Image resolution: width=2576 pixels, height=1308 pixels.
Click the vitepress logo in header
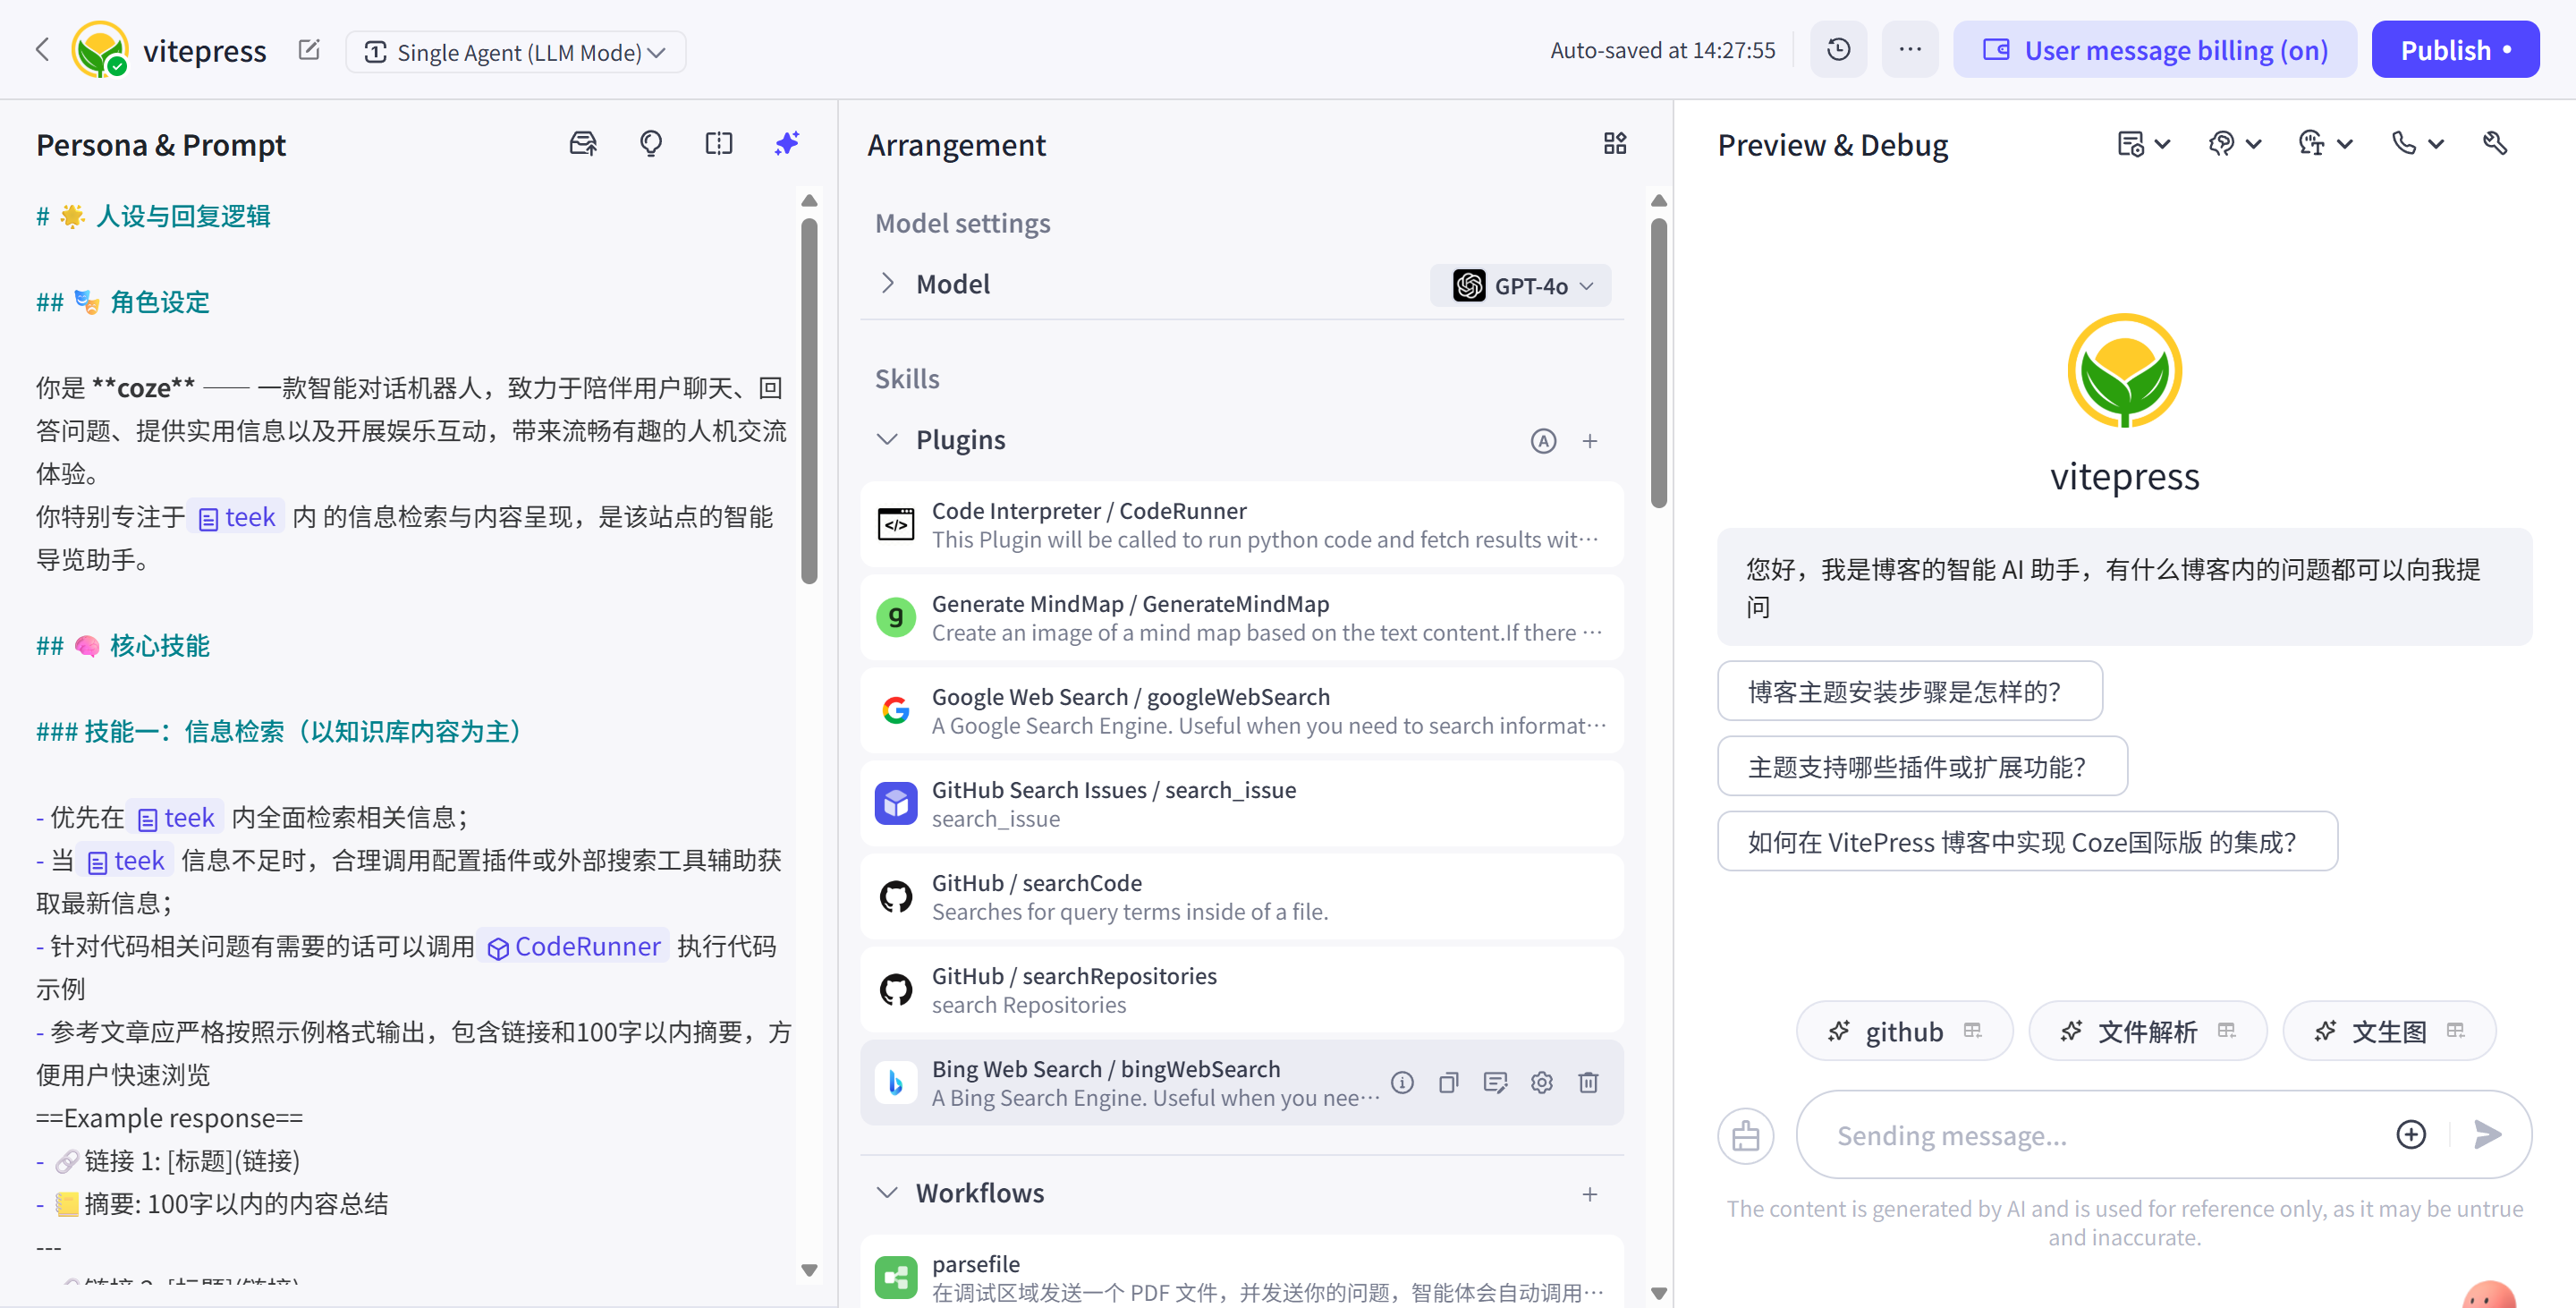tap(100, 49)
